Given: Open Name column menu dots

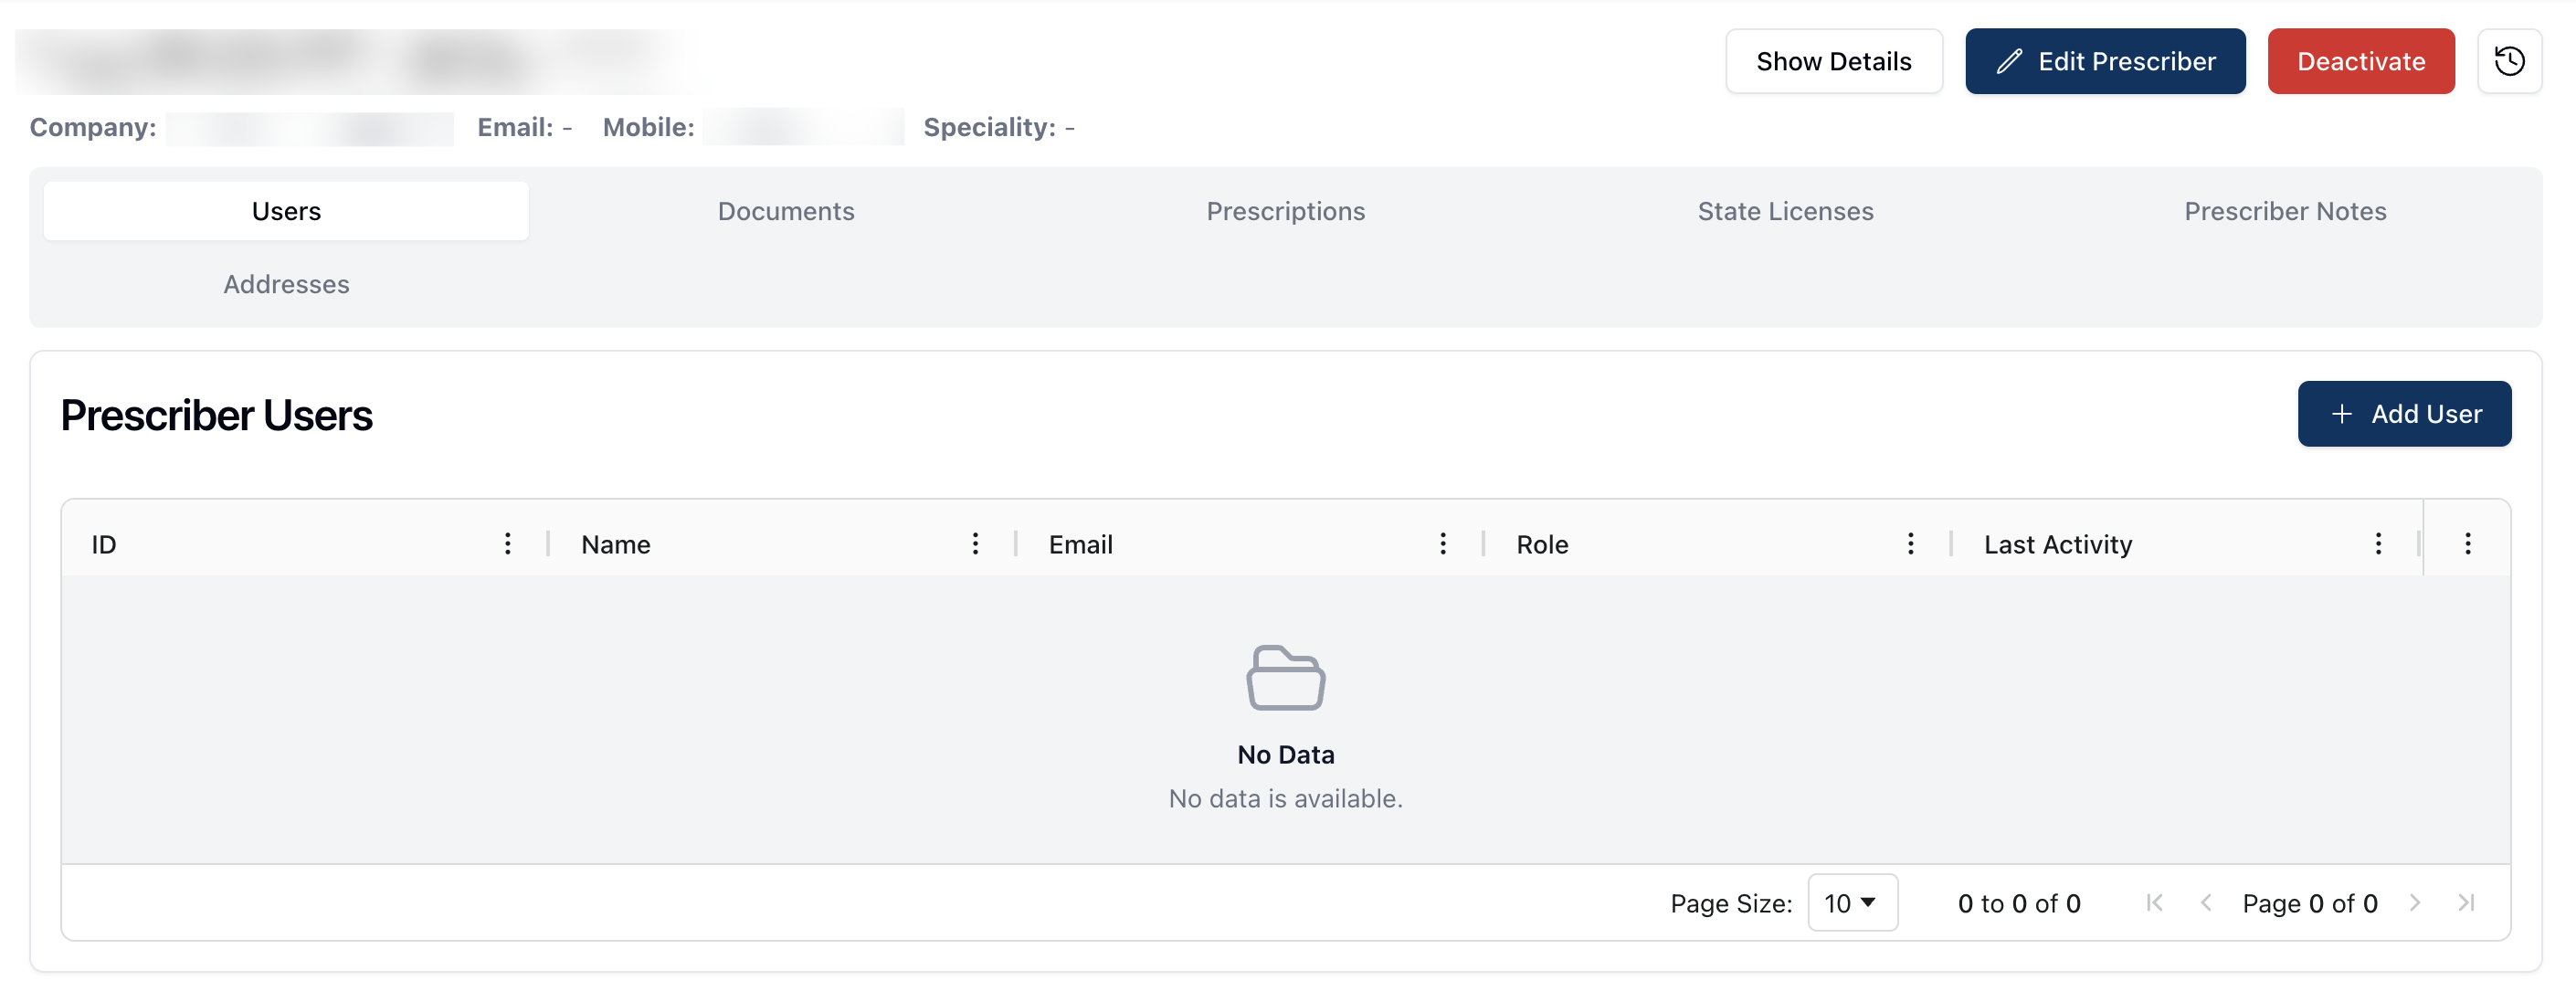Looking at the screenshot, I should [975, 543].
